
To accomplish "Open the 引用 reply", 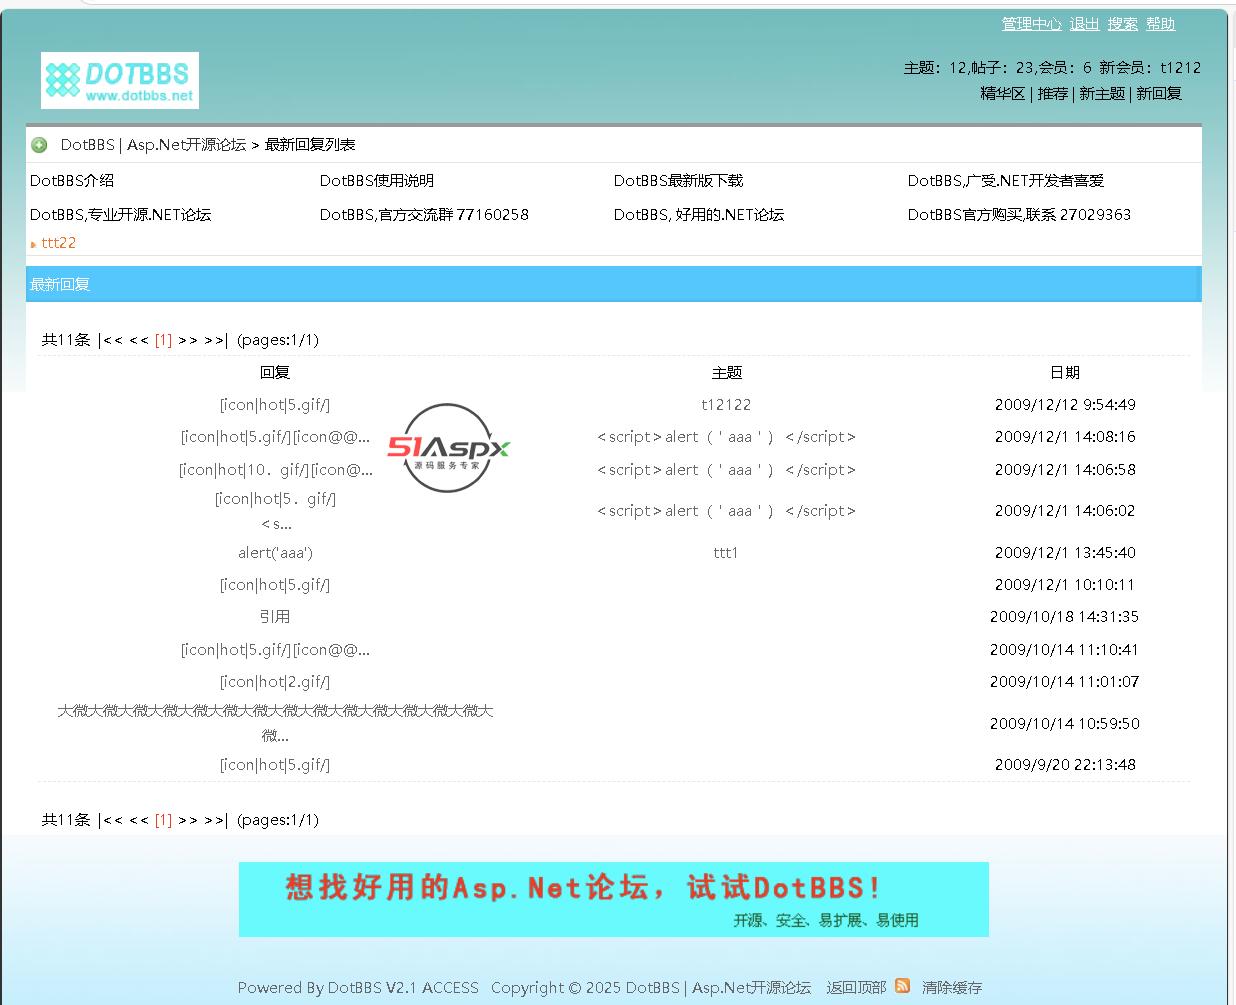I will [x=275, y=617].
